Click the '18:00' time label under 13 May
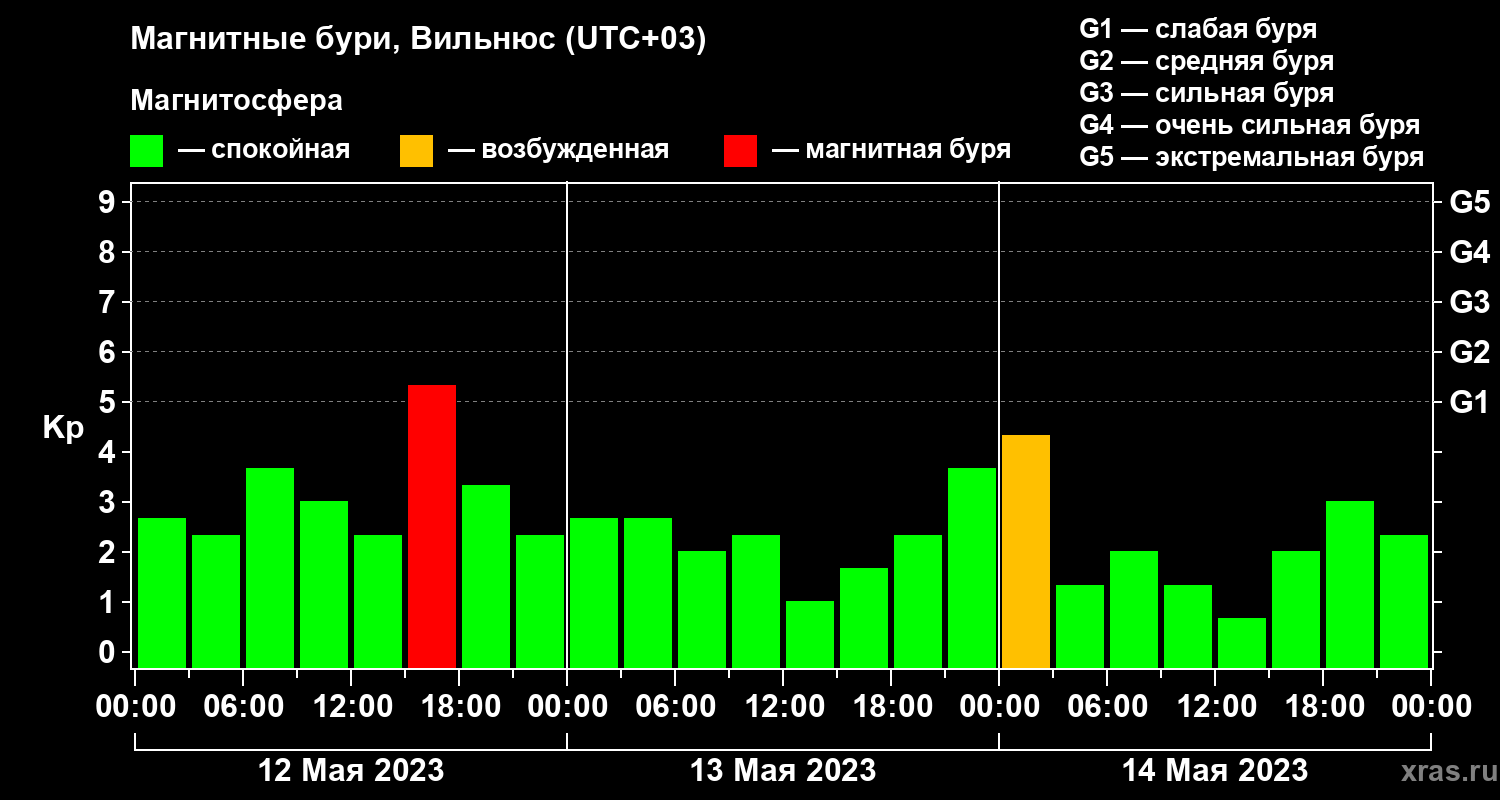 891,707
